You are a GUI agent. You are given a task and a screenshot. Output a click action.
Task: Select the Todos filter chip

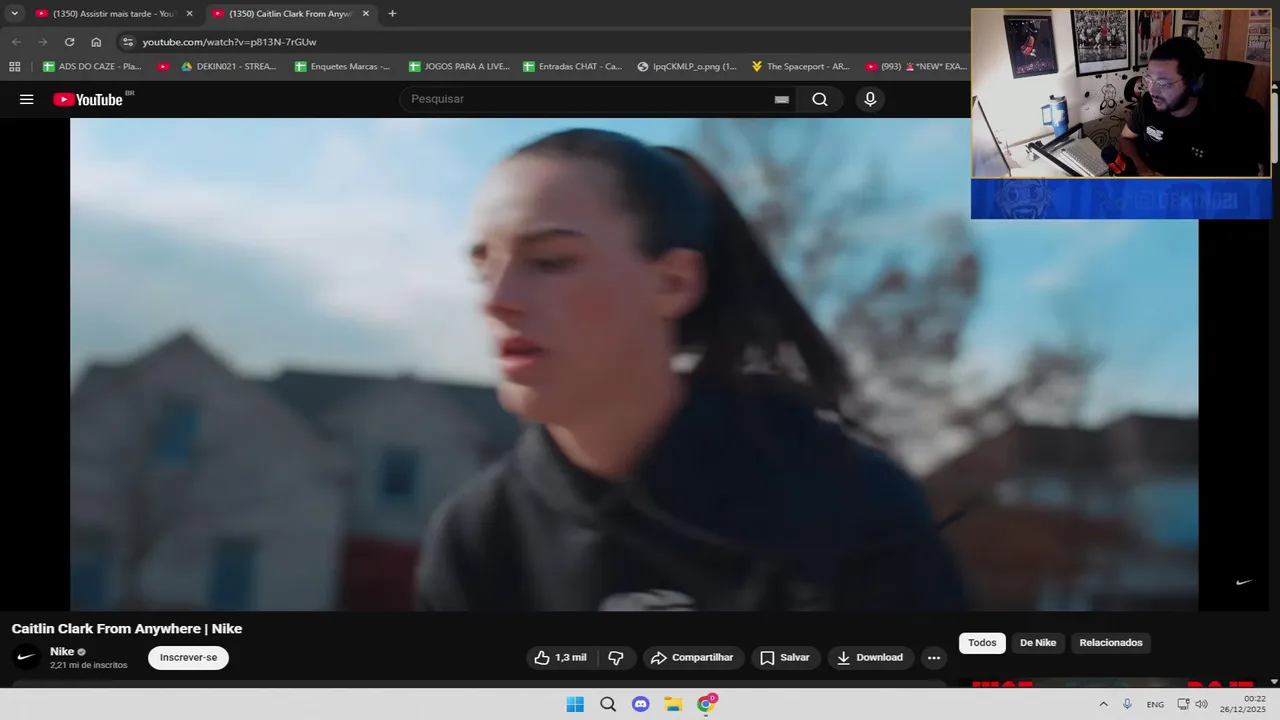tap(982, 643)
